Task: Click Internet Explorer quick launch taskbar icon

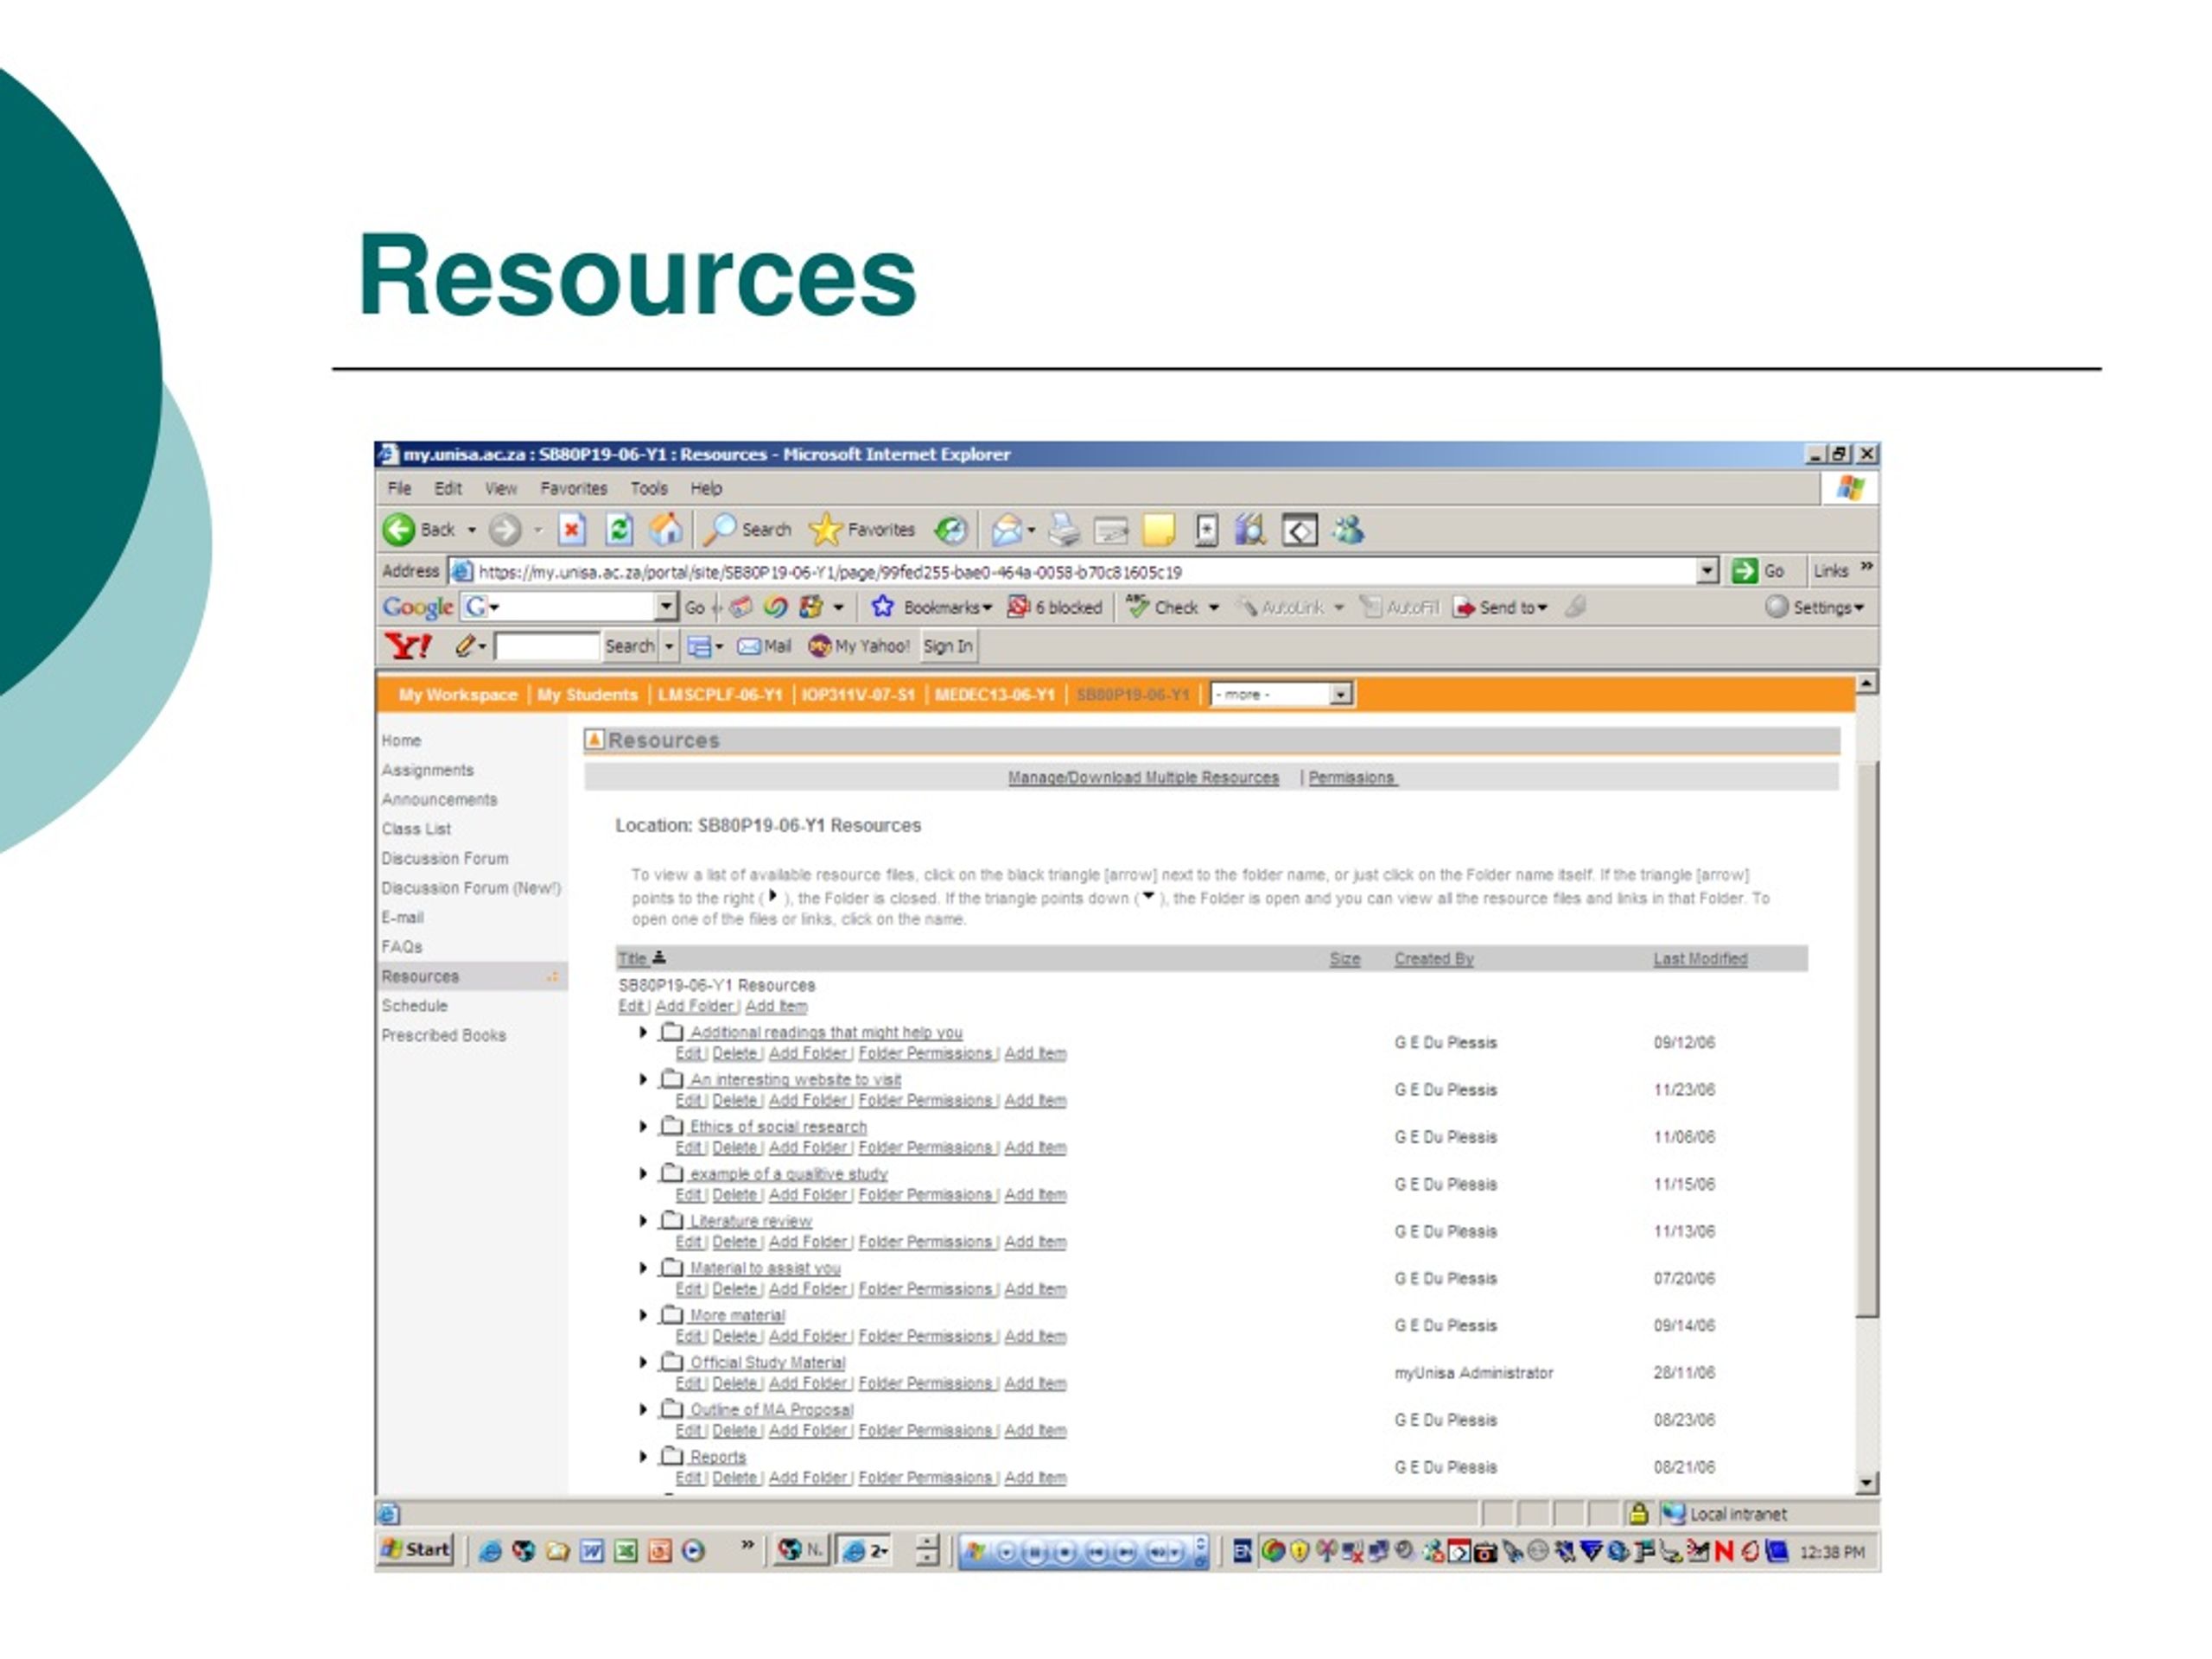Action: pyautogui.click(x=490, y=1551)
